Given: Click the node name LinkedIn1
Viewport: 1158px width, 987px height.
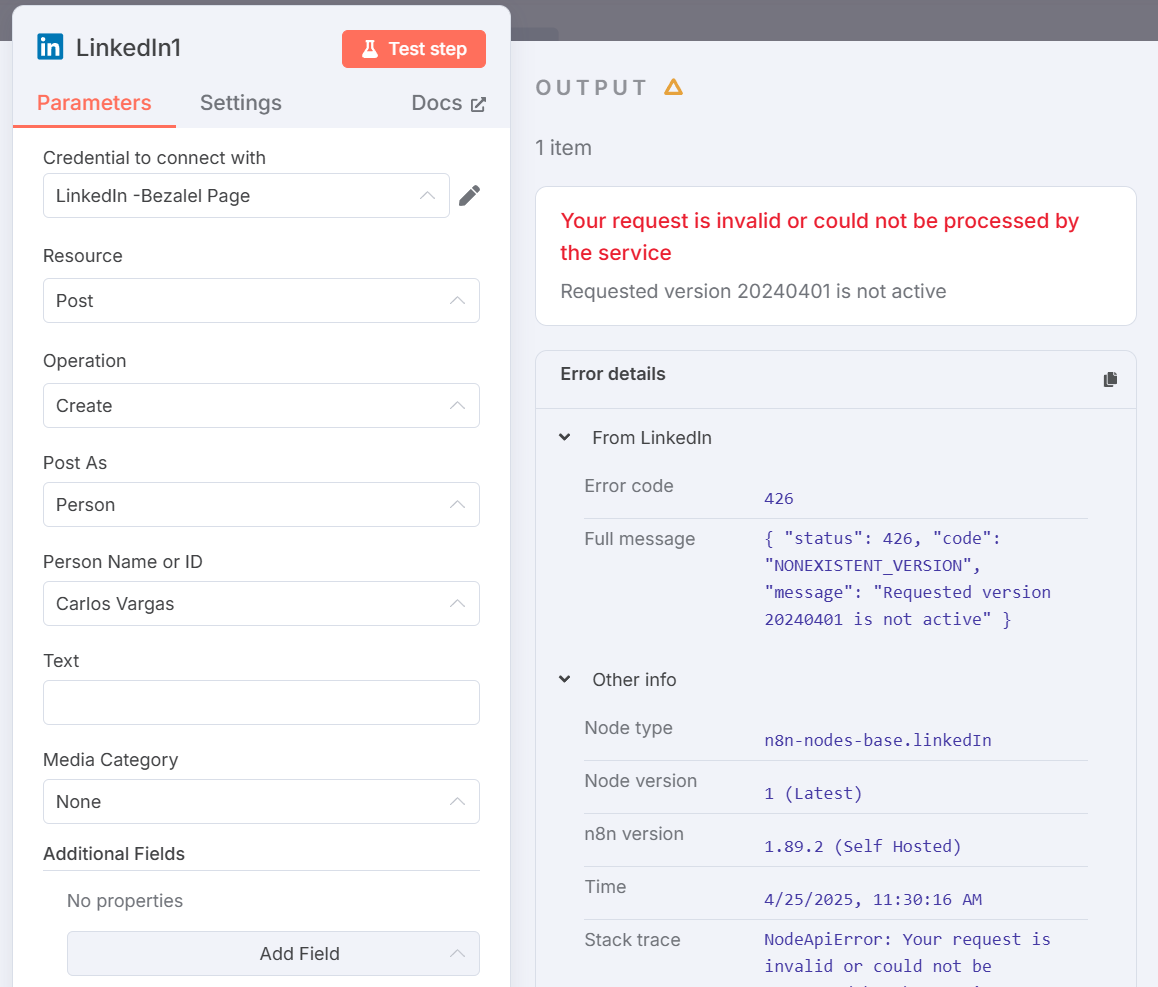Looking at the screenshot, I should pyautogui.click(x=129, y=47).
